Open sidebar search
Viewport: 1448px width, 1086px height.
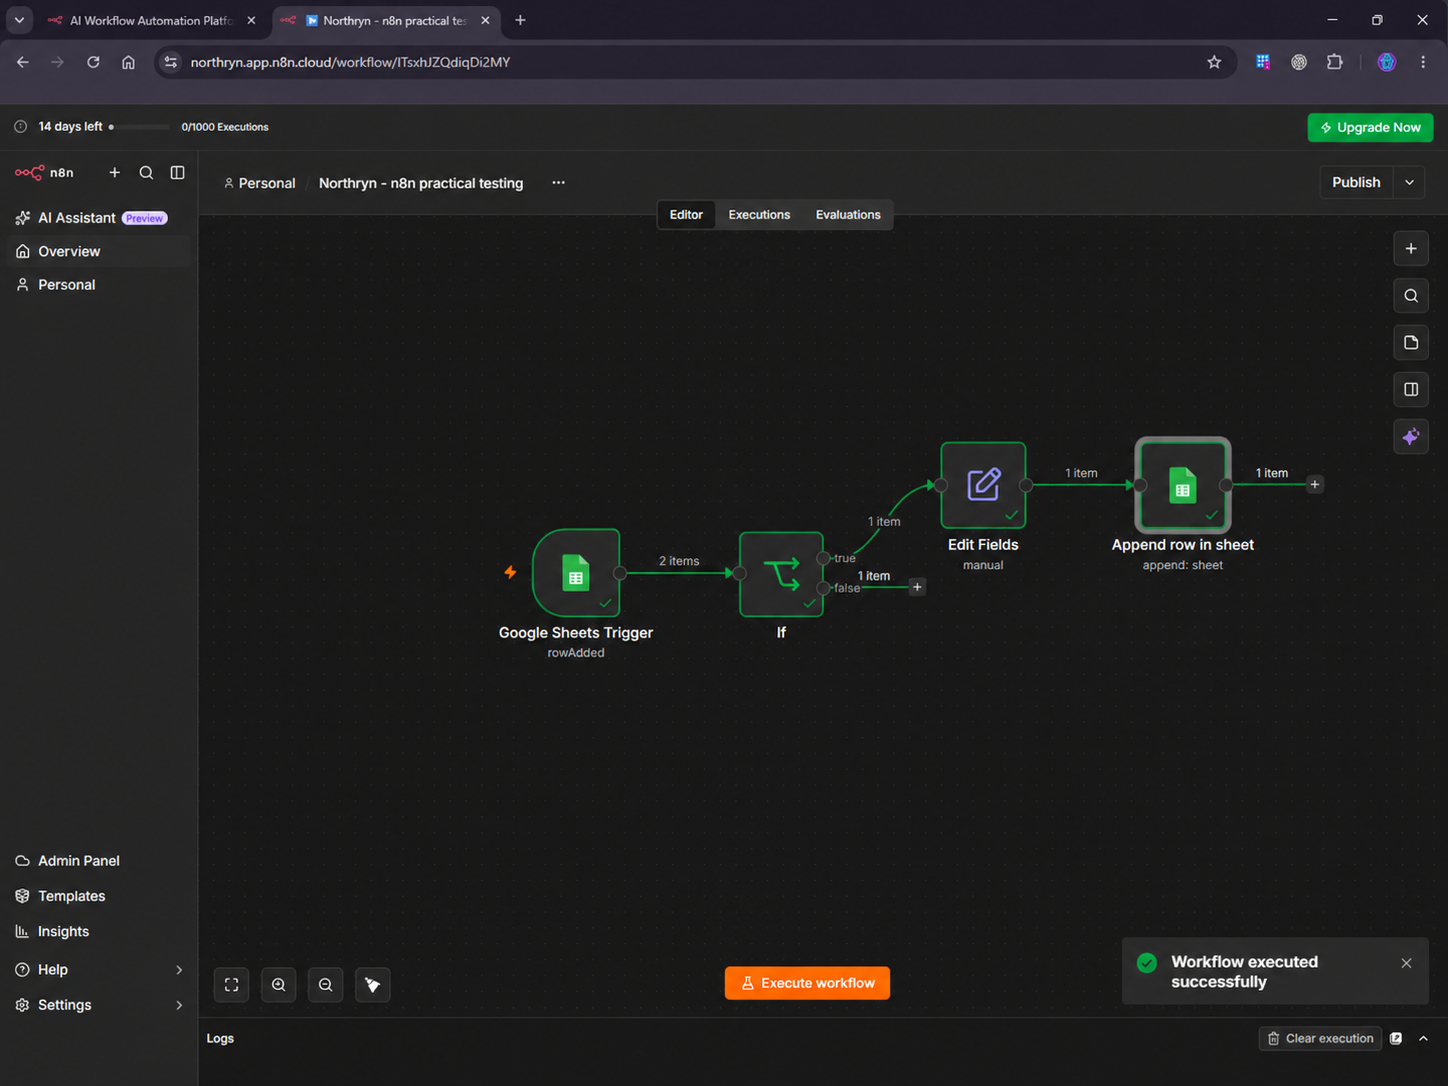coord(146,173)
